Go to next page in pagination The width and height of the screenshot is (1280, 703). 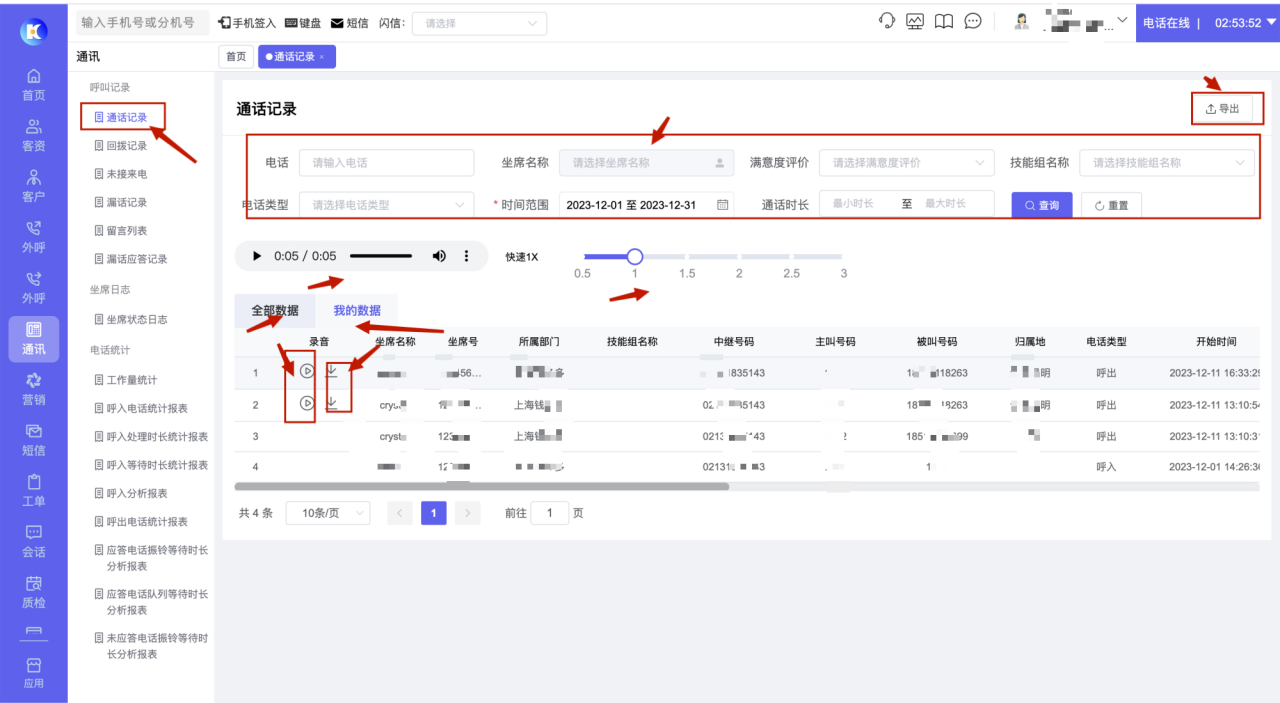pos(467,513)
